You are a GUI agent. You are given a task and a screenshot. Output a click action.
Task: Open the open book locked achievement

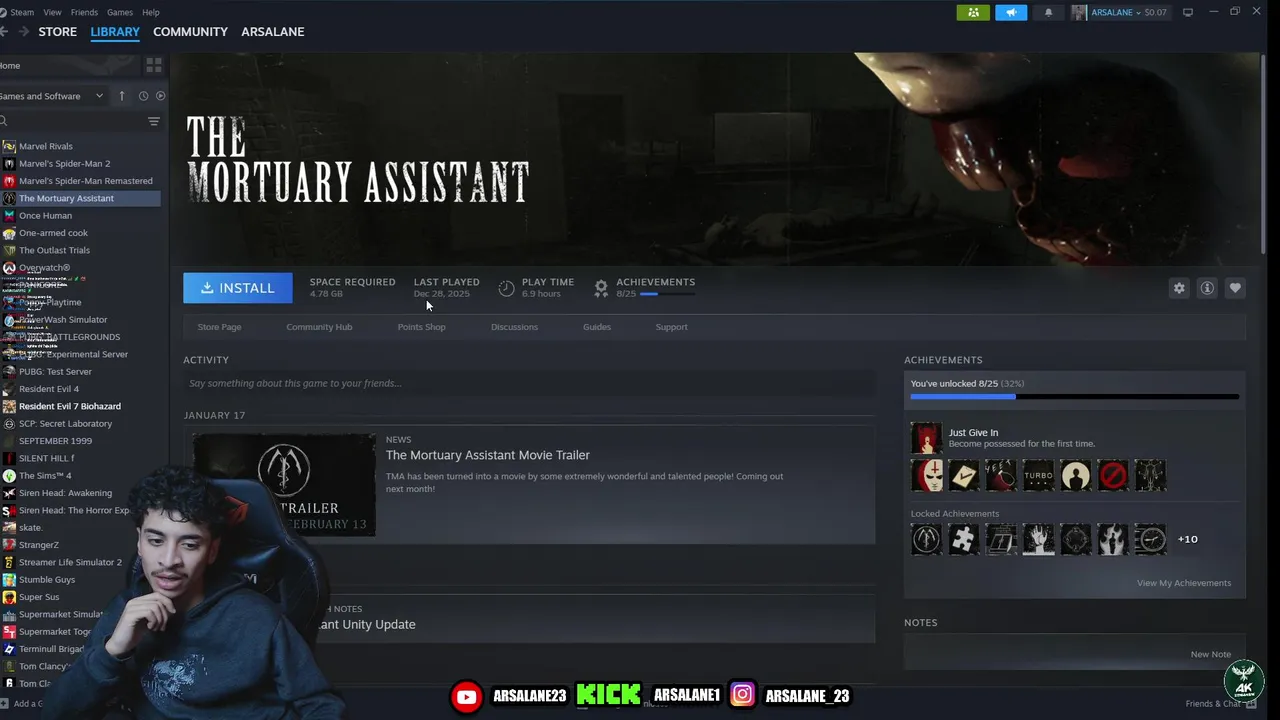tap(1001, 540)
